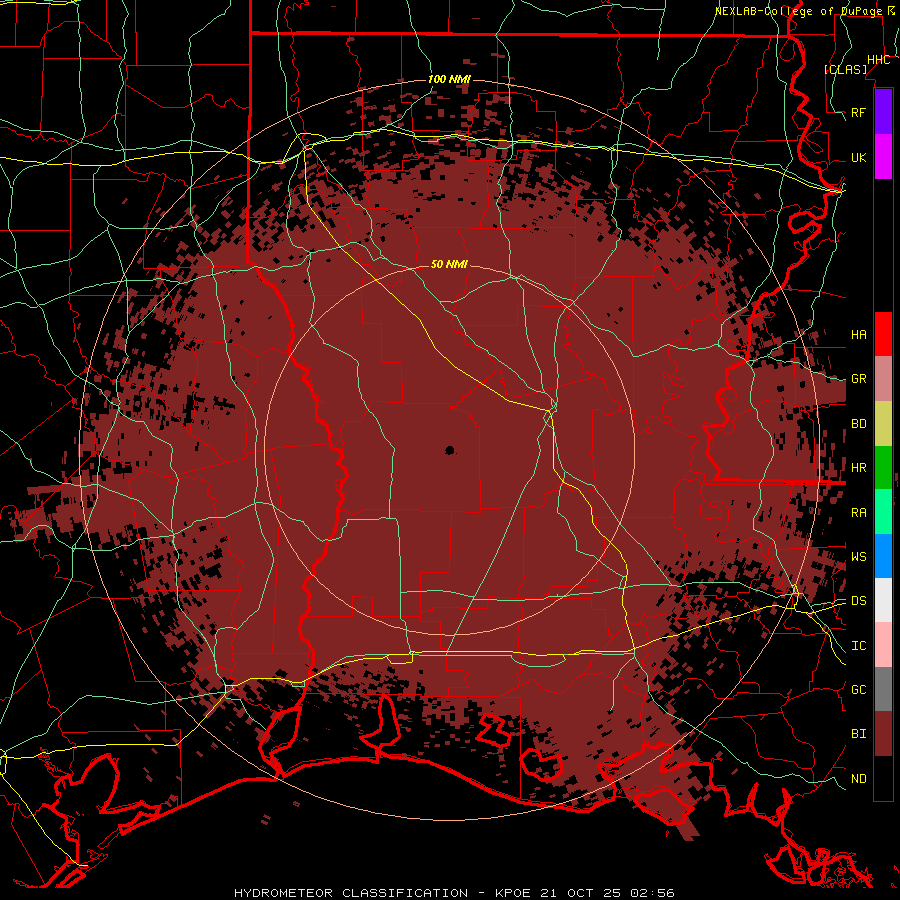
Task: Click the BI legend label
Action: 859,734
